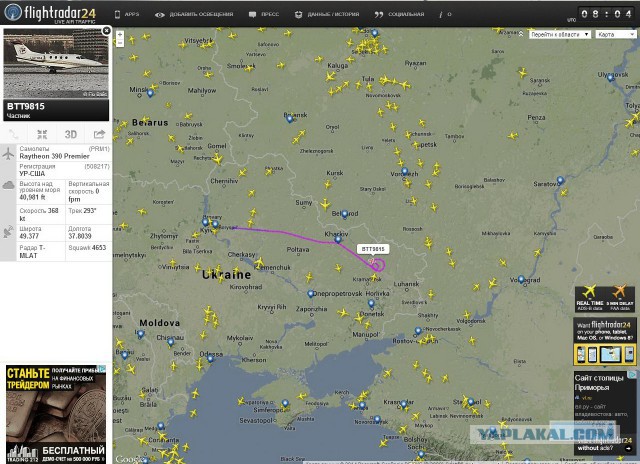Zoom out the map with minus button
This screenshot has width=640, height=464.
coord(120,42)
